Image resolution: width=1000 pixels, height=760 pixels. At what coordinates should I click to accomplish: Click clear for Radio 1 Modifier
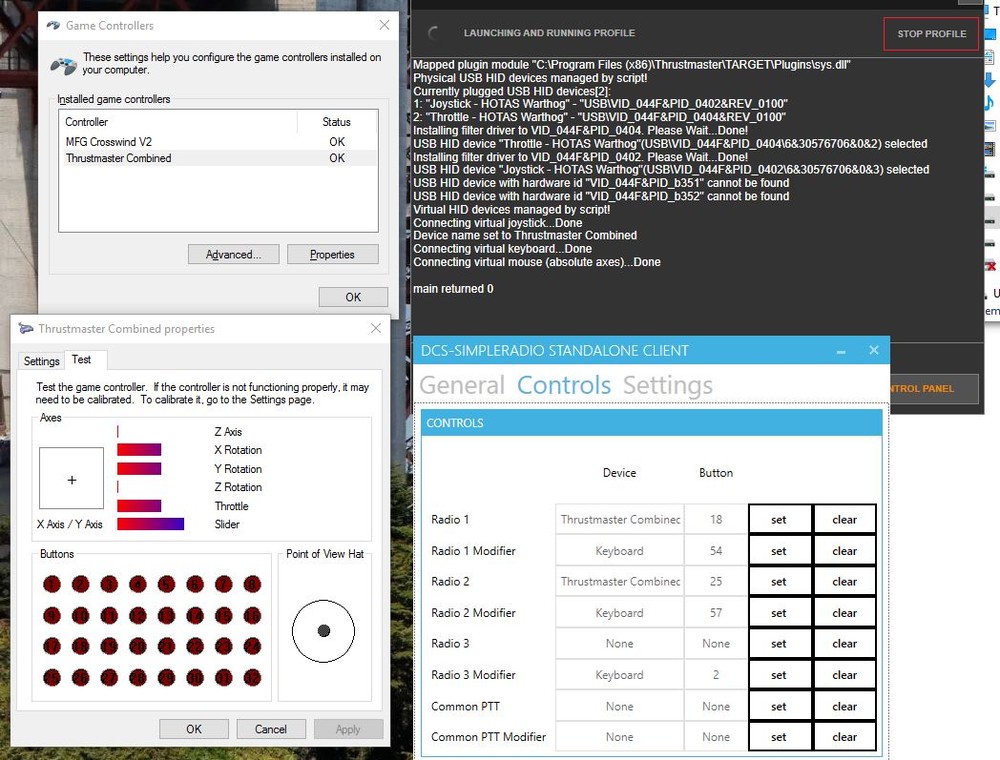844,551
